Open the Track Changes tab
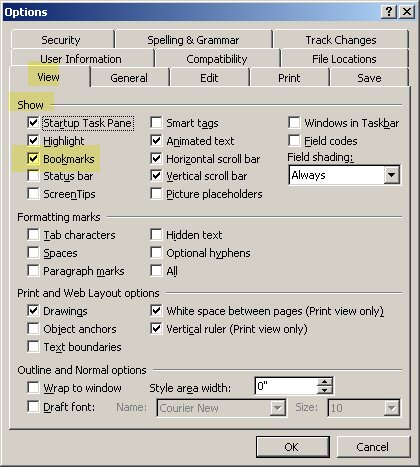This screenshot has width=420, height=467. (341, 40)
